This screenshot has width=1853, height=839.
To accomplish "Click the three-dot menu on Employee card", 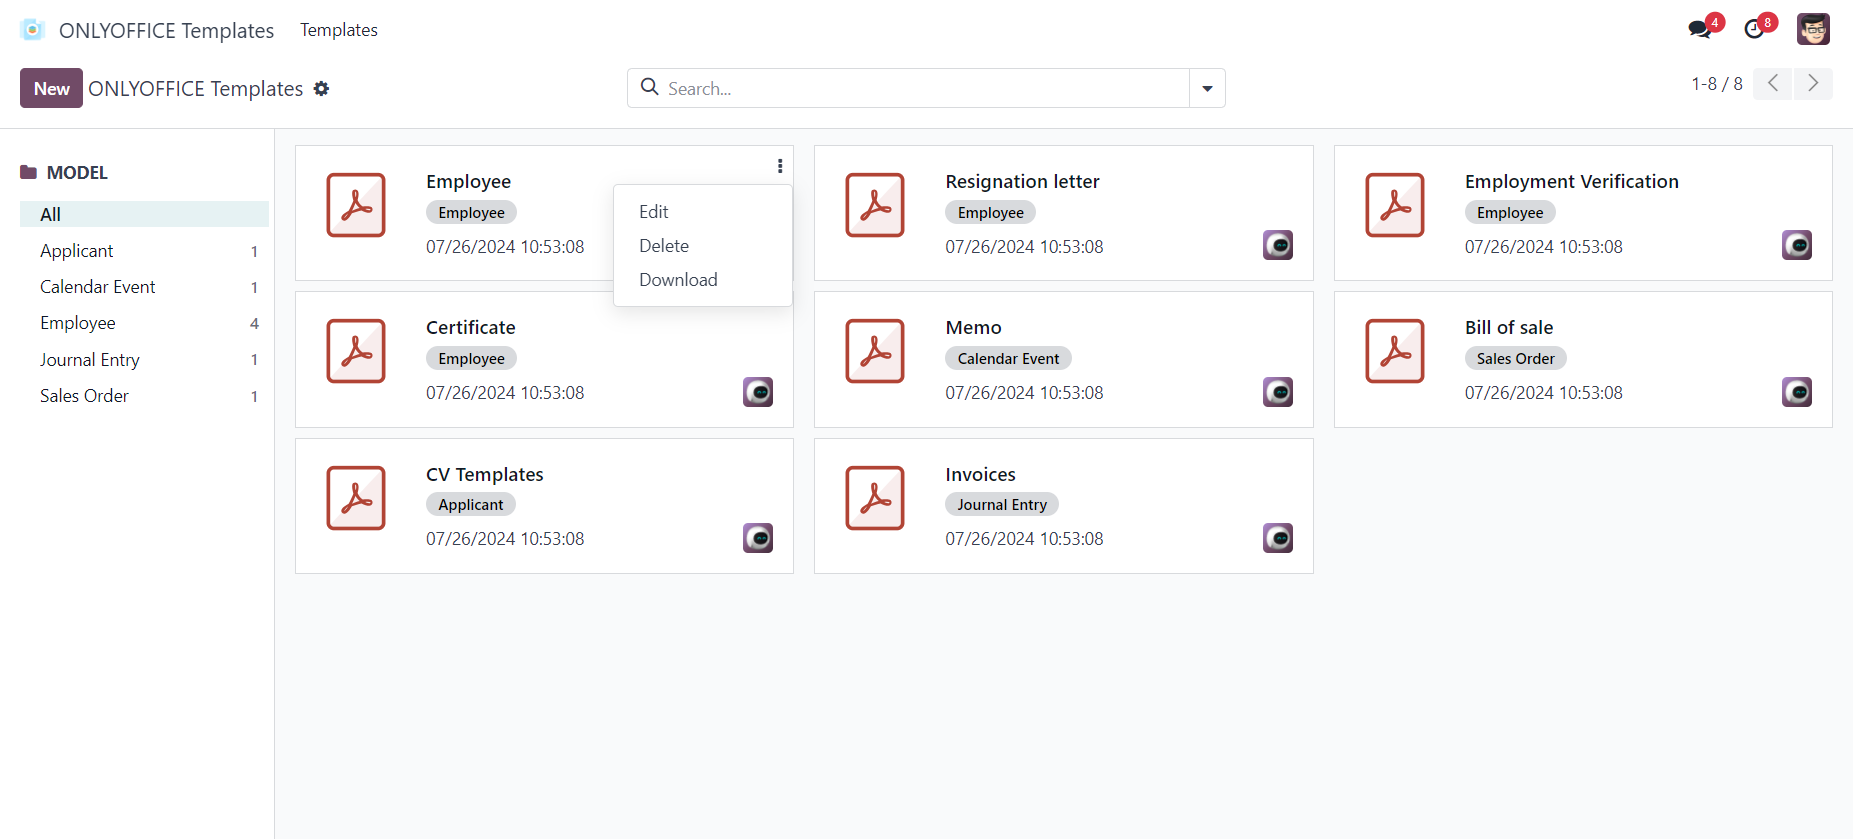I will click(x=780, y=166).
